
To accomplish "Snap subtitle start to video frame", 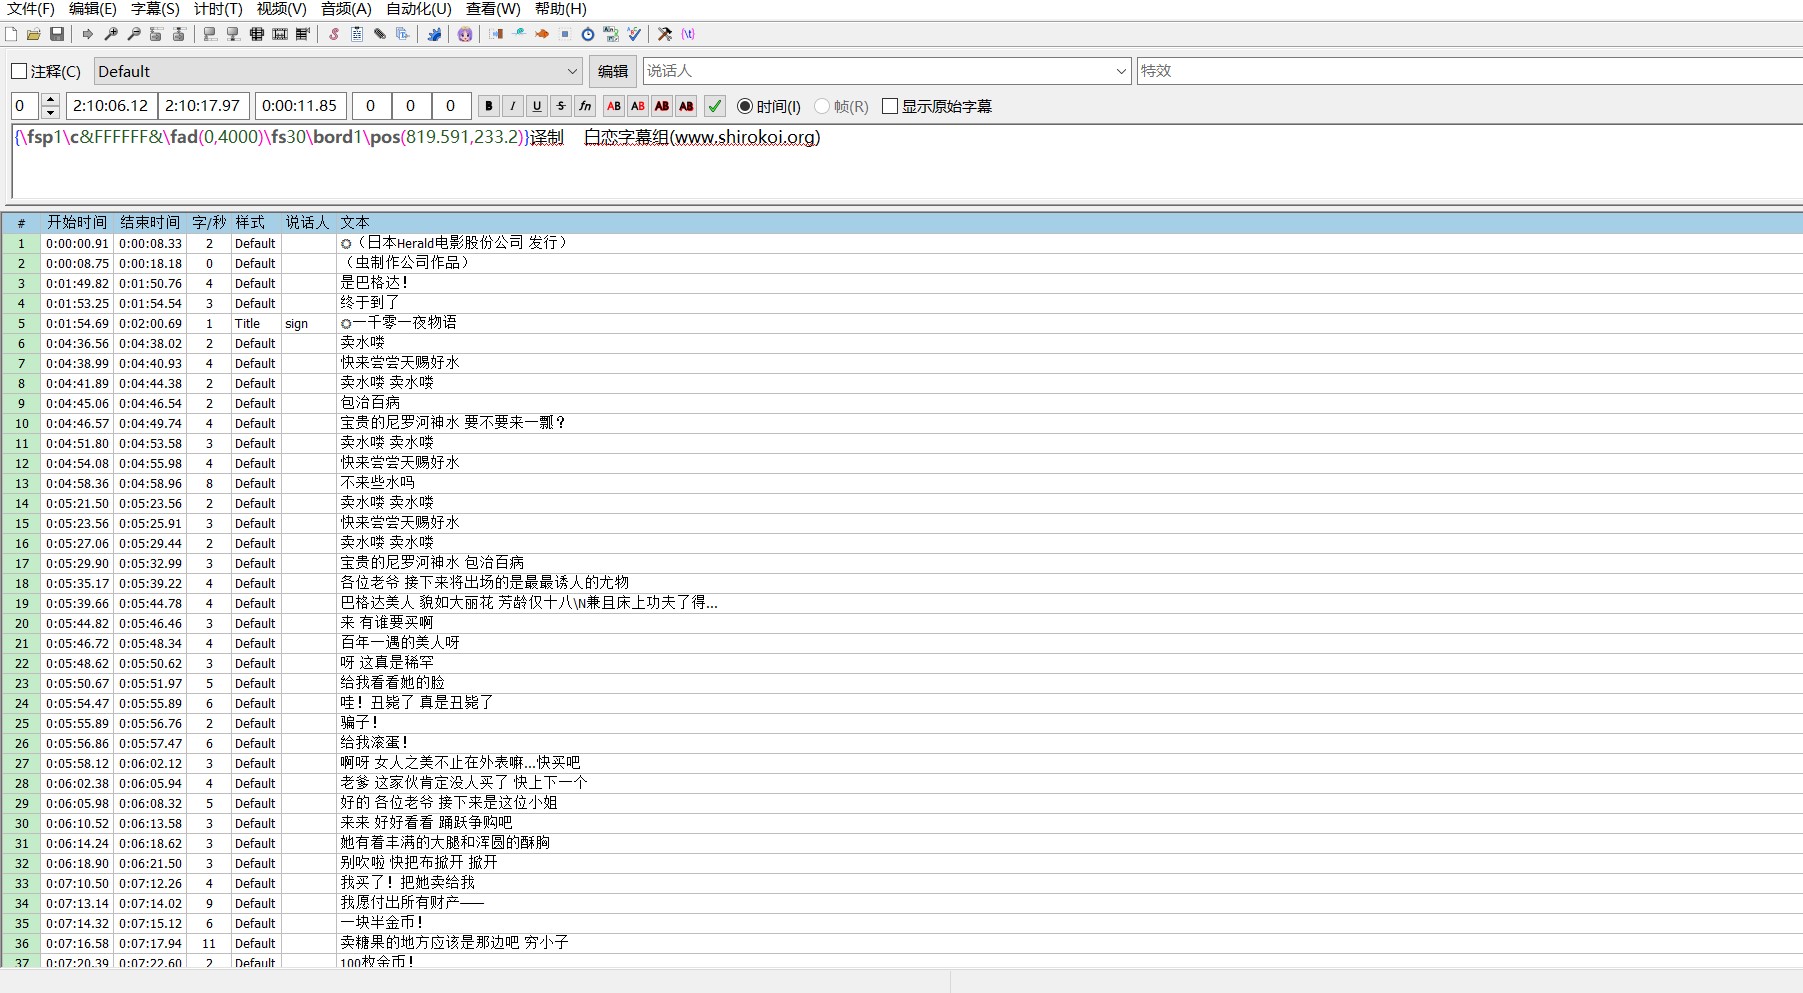I will (210, 34).
